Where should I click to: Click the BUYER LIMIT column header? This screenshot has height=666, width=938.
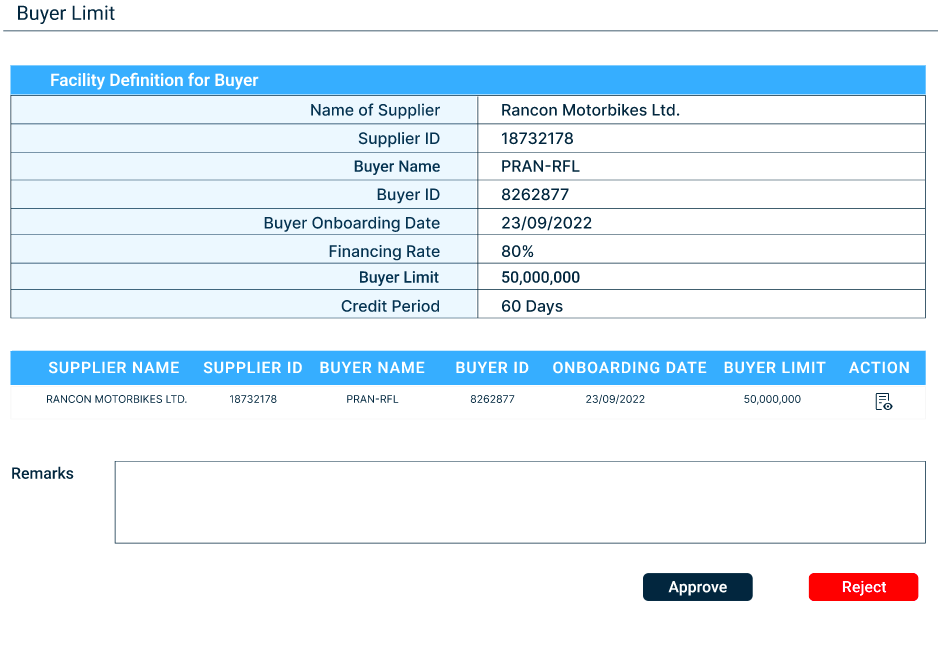tap(775, 368)
